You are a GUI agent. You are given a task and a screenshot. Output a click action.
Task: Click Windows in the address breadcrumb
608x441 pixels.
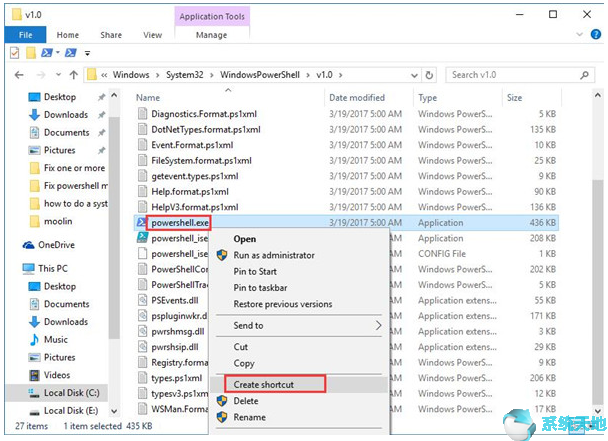131,75
